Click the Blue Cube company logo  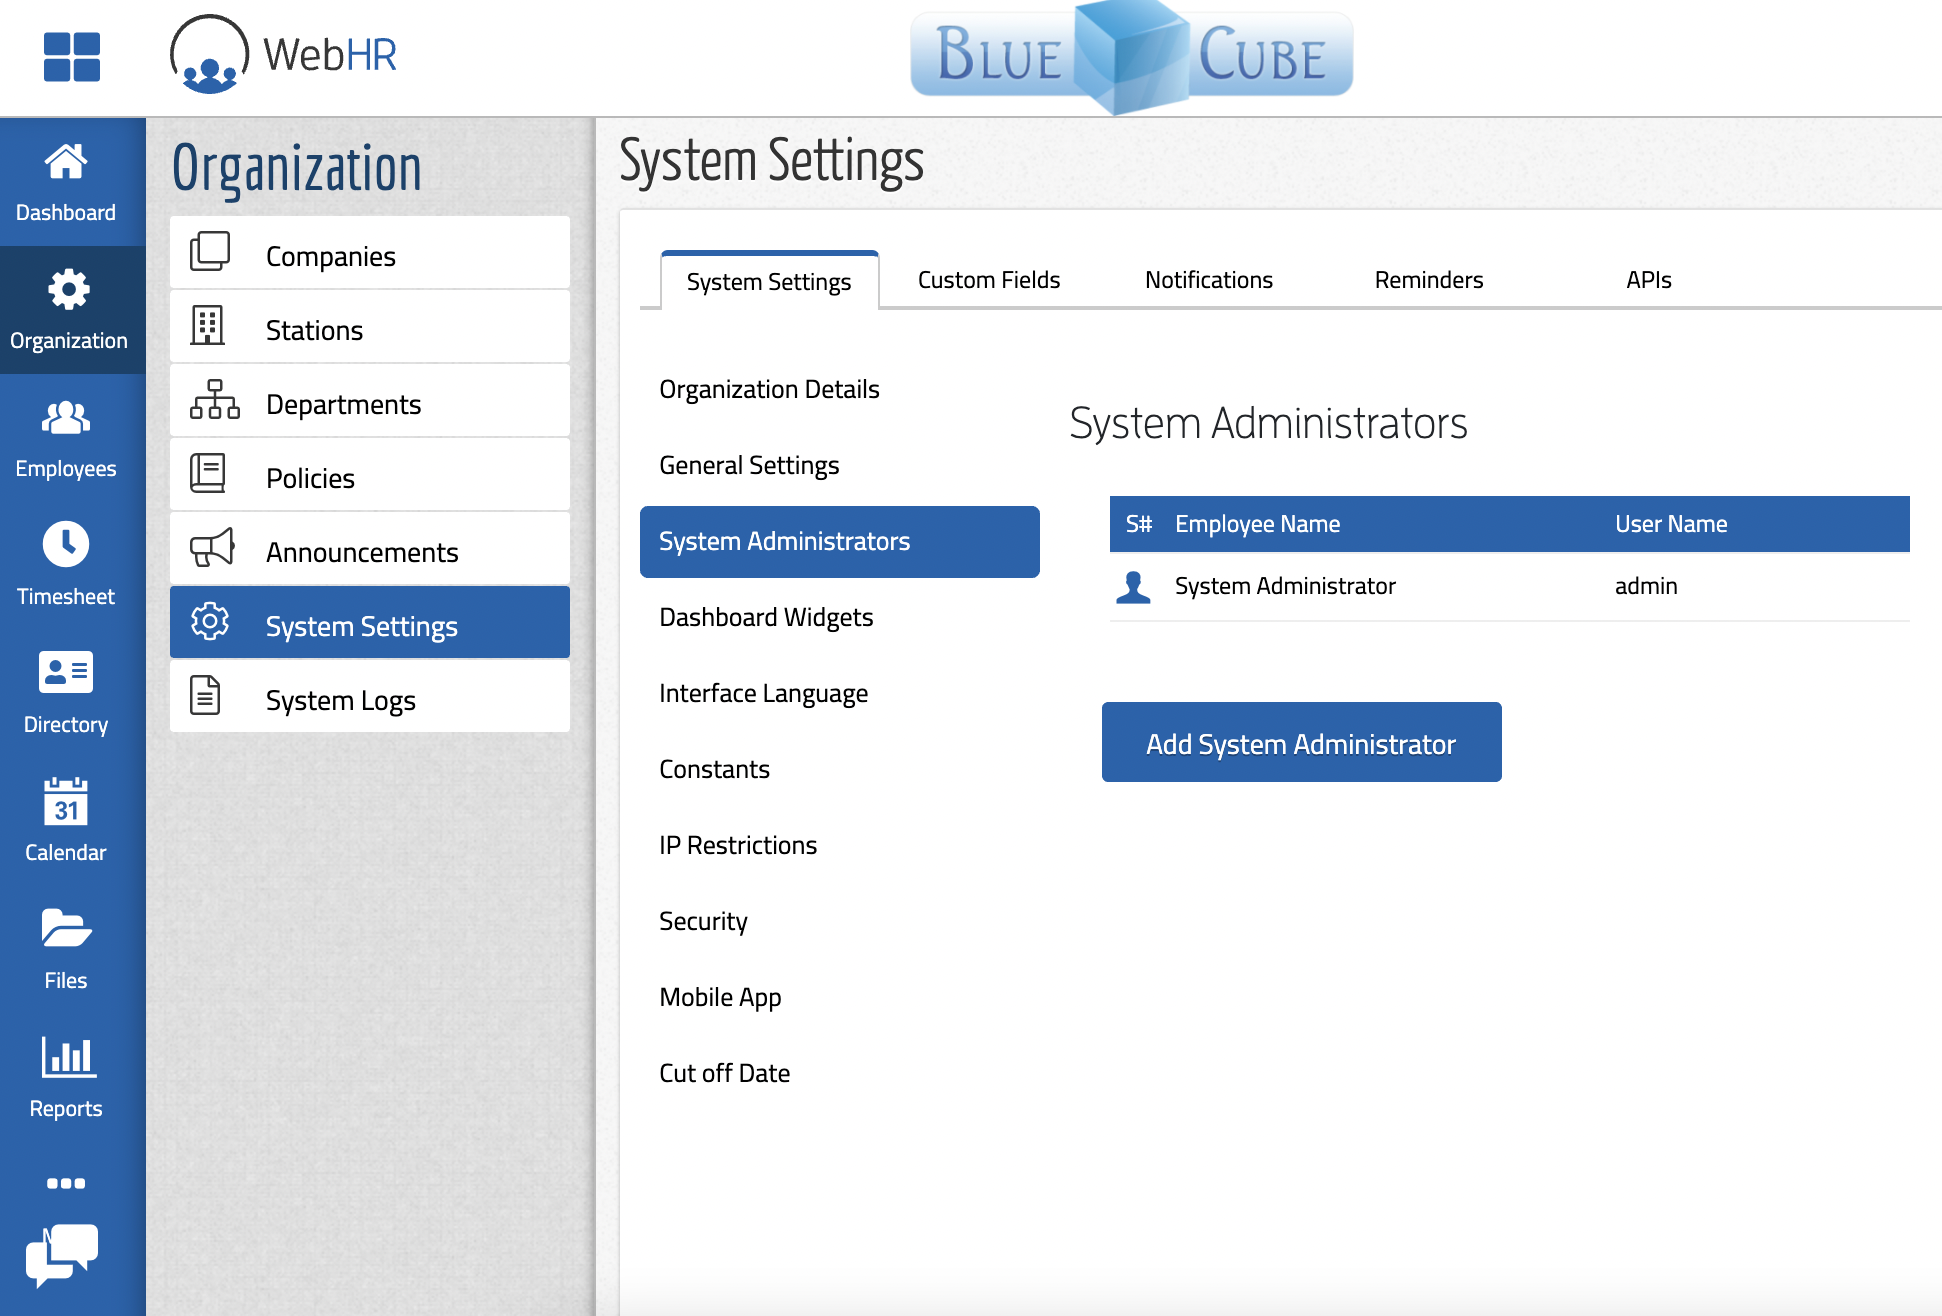(1131, 56)
